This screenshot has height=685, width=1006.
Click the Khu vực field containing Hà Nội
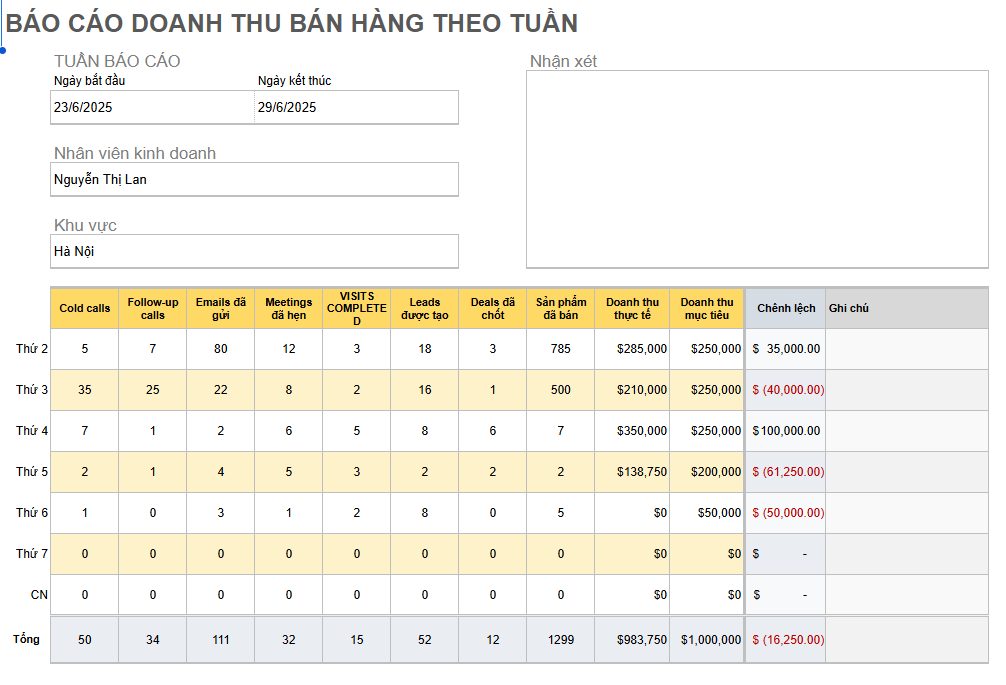click(254, 252)
